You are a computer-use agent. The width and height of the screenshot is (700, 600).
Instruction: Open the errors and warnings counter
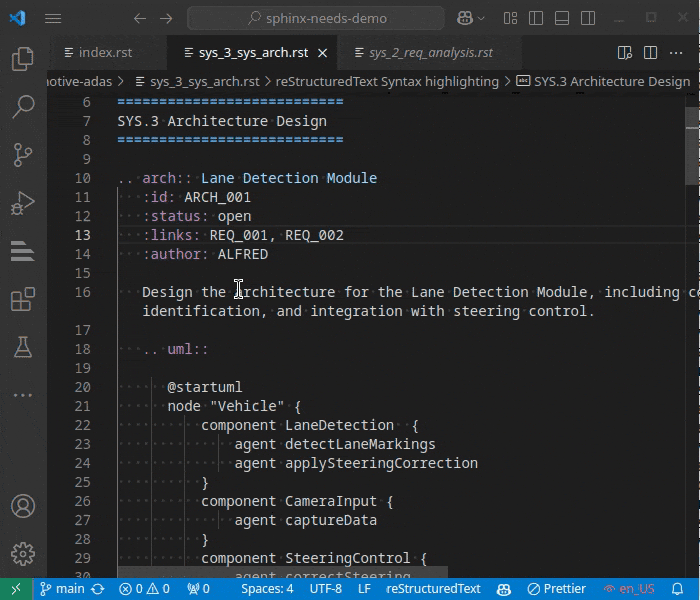pos(144,589)
